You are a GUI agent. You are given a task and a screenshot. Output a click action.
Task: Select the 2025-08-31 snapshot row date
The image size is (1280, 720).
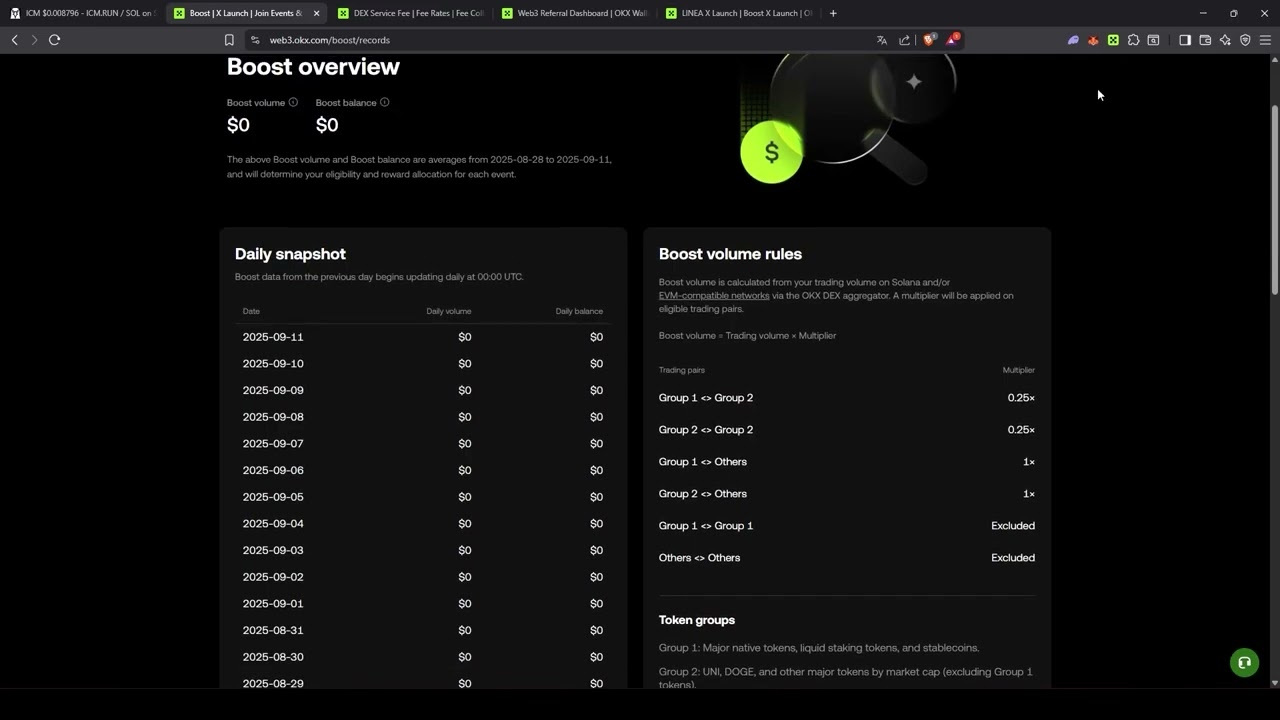[273, 630]
